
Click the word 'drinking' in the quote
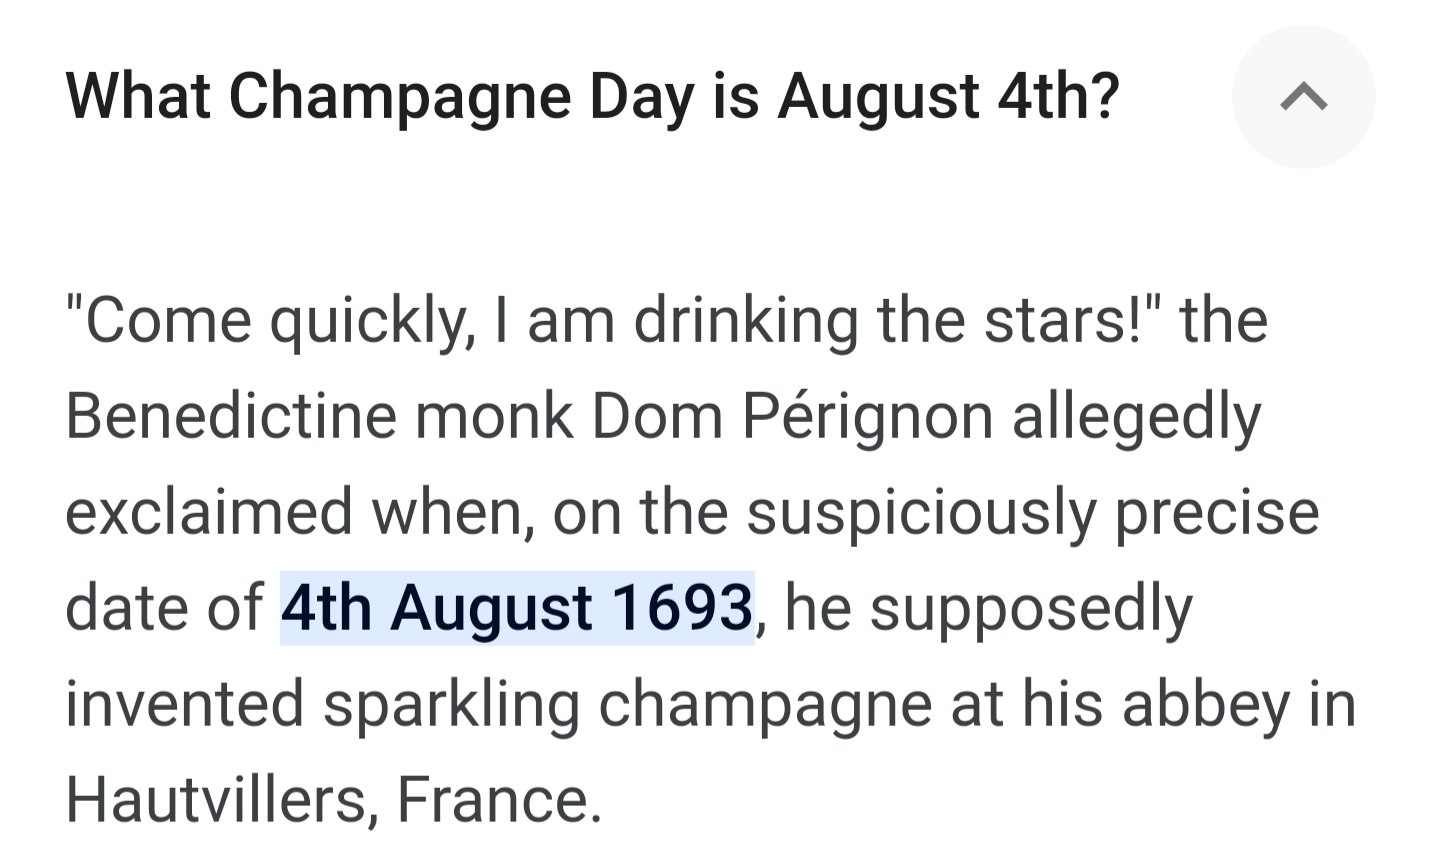click(745, 322)
